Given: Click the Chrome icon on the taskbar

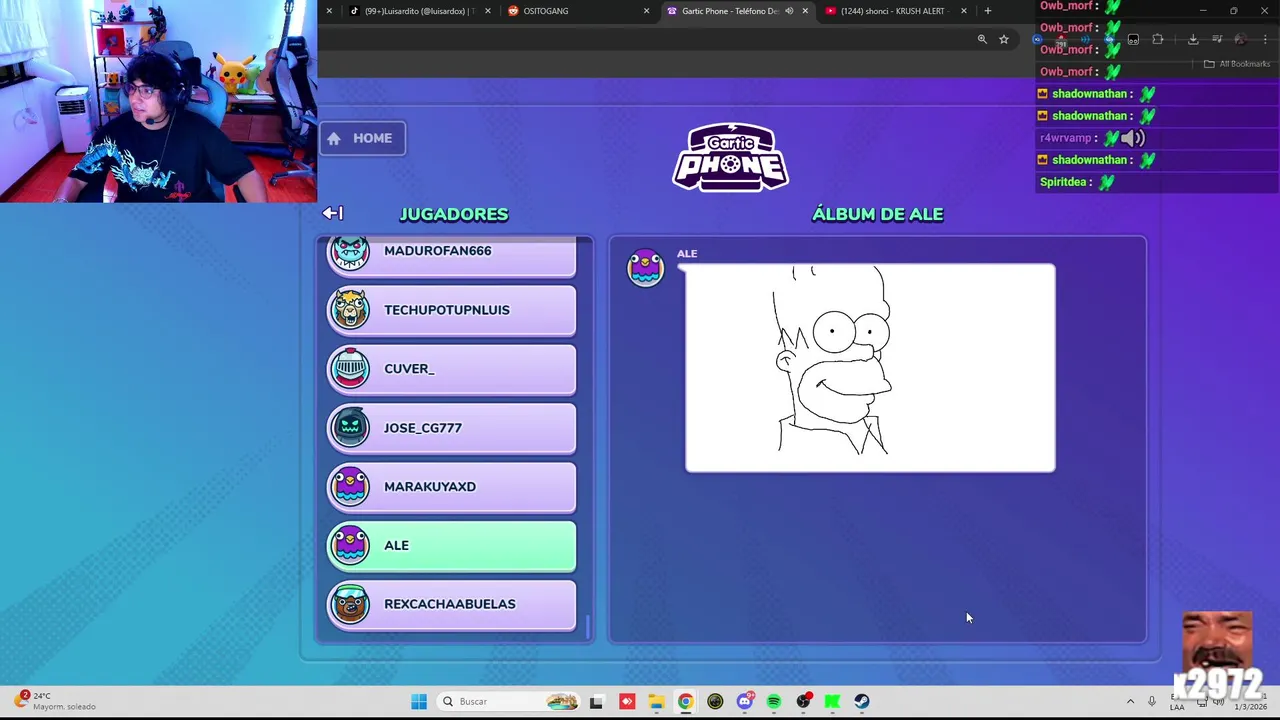Looking at the screenshot, I should (685, 701).
